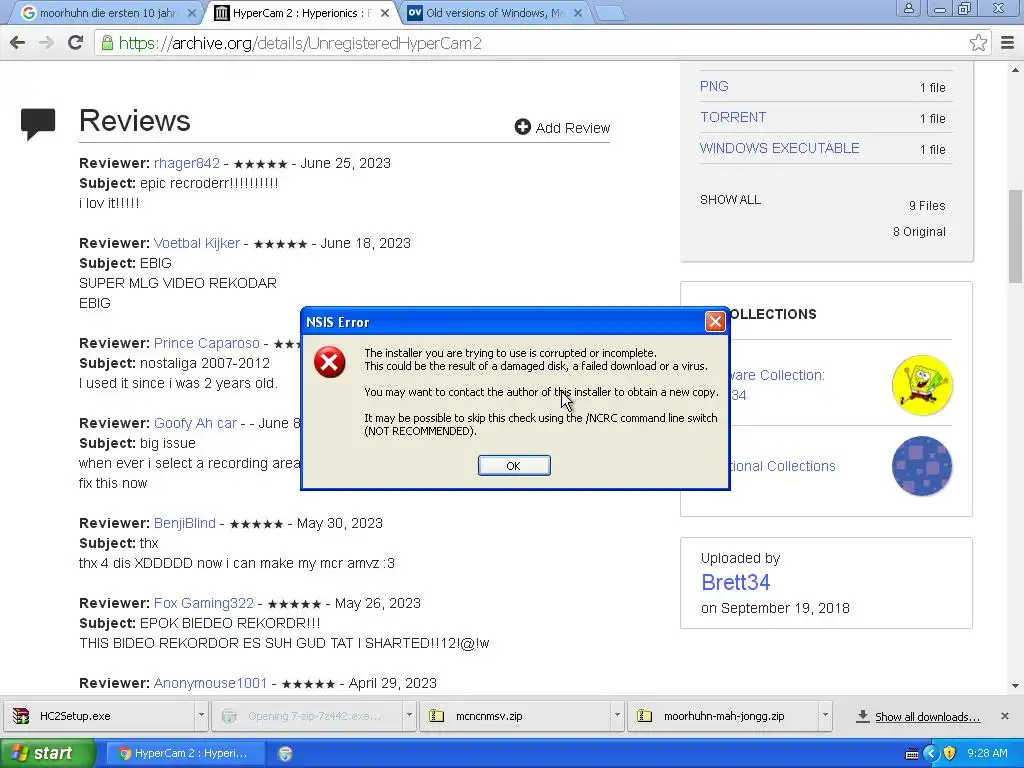Screen dimensions: 1024x768
Task: Click the Show all downloads link
Action: point(927,717)
